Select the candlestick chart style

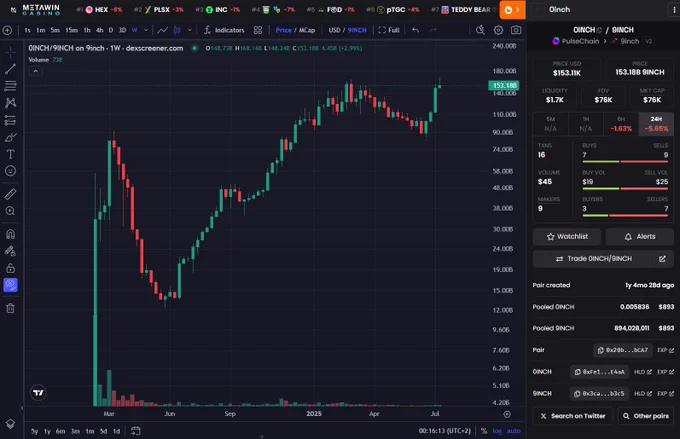pos(177,30)
